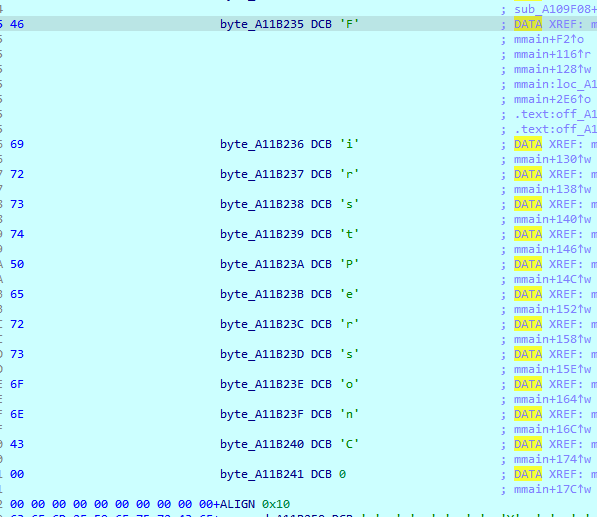Click DATA XREF on the byte_A11B235 row
597x517 pixels.
click(548, 24)
